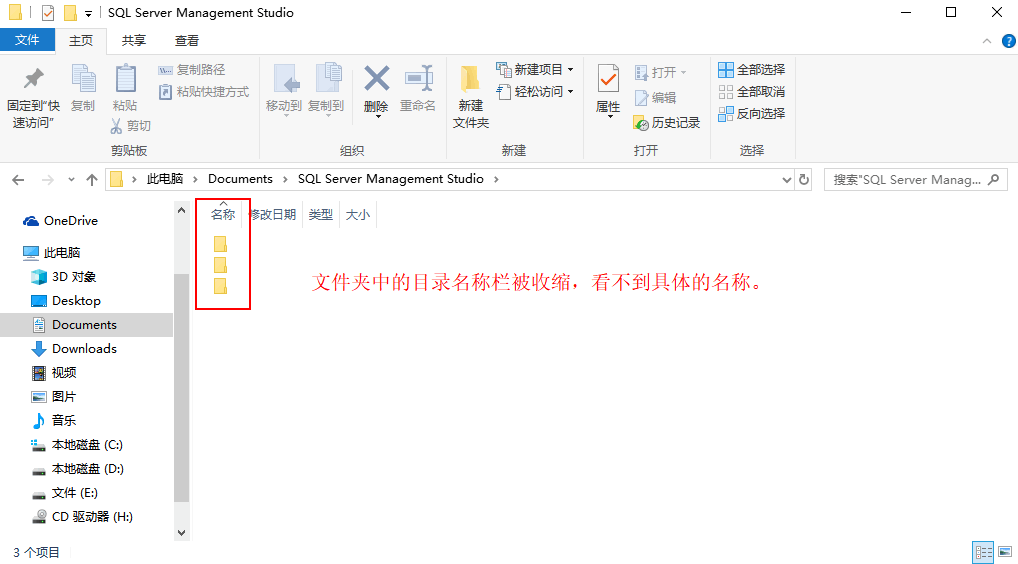
Task: Click the search box for SQL Server Manag...
Action: click(915, 180)
